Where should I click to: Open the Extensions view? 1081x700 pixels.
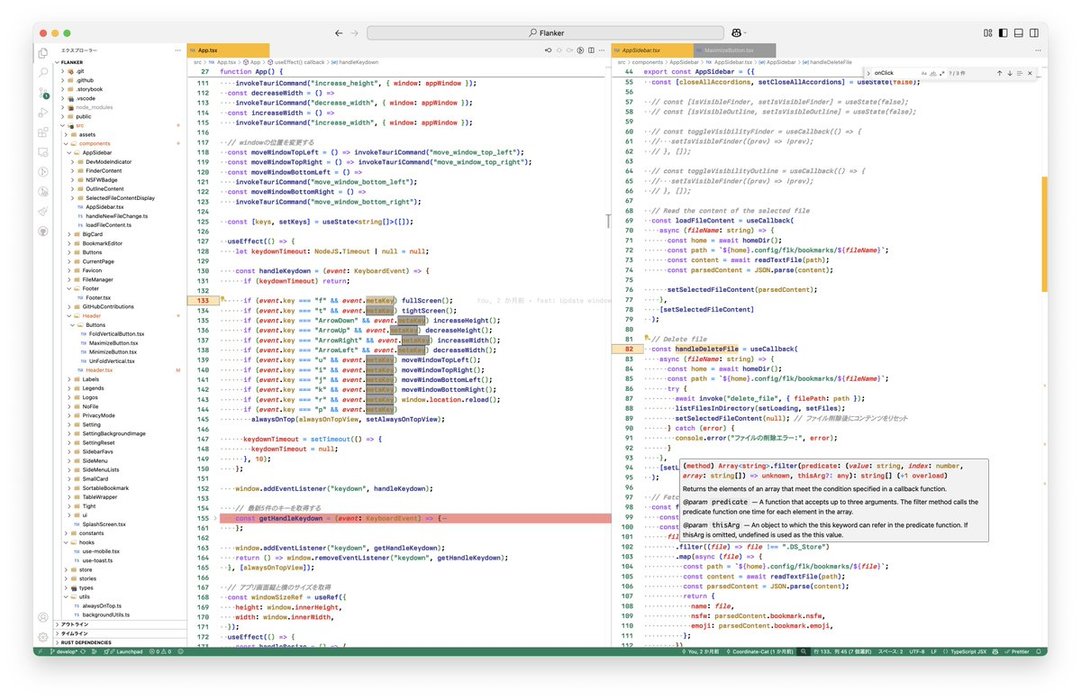point(43,132)
